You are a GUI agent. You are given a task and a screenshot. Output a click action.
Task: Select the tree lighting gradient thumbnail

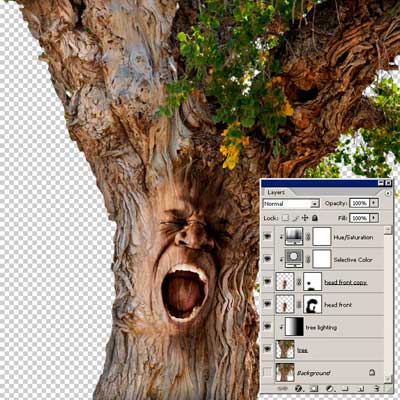[x=294, y=326]
